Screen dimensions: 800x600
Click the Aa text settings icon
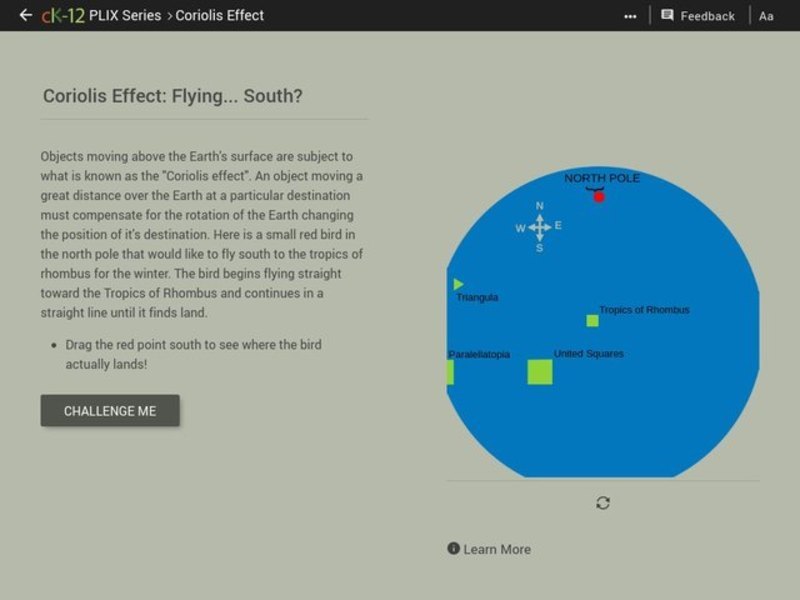(764, 15)
